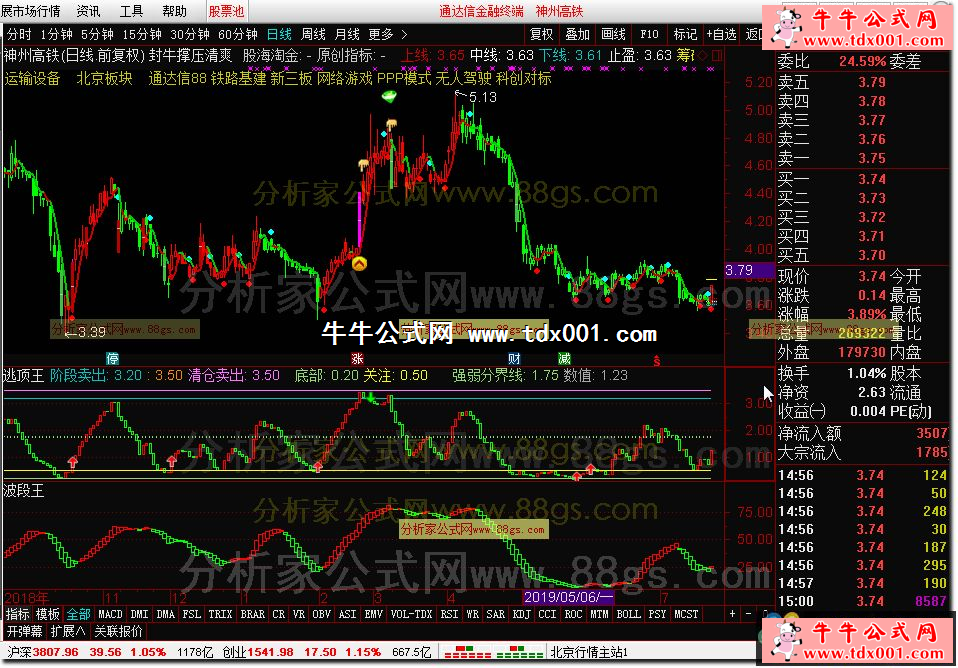
Task: Click the 财 event marker below the chart
Action: [x=514, y=359]
